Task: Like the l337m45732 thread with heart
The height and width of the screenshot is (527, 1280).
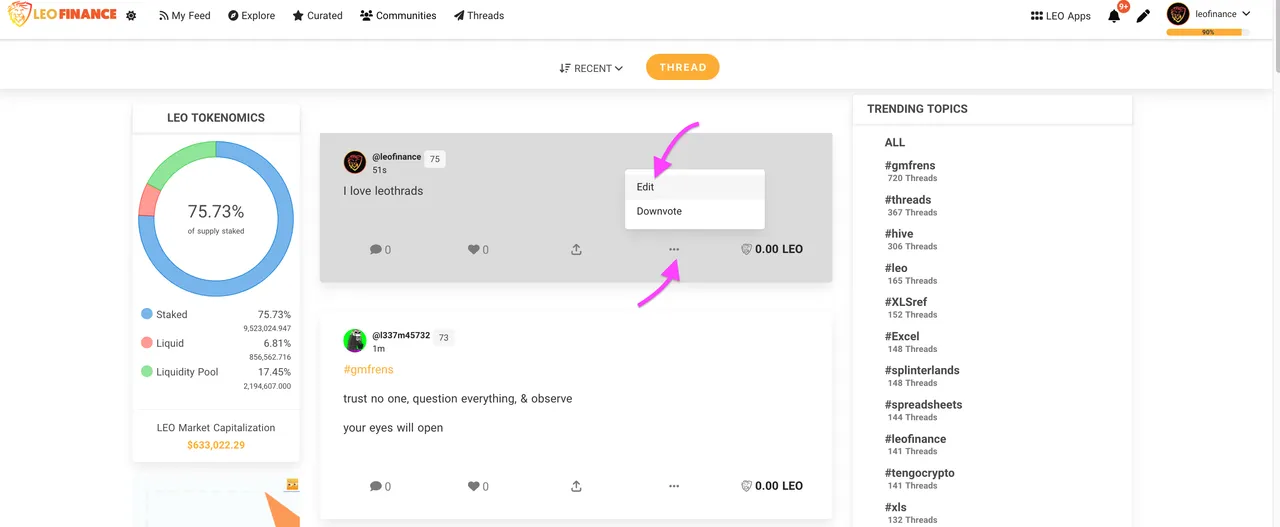Action: 478,486
